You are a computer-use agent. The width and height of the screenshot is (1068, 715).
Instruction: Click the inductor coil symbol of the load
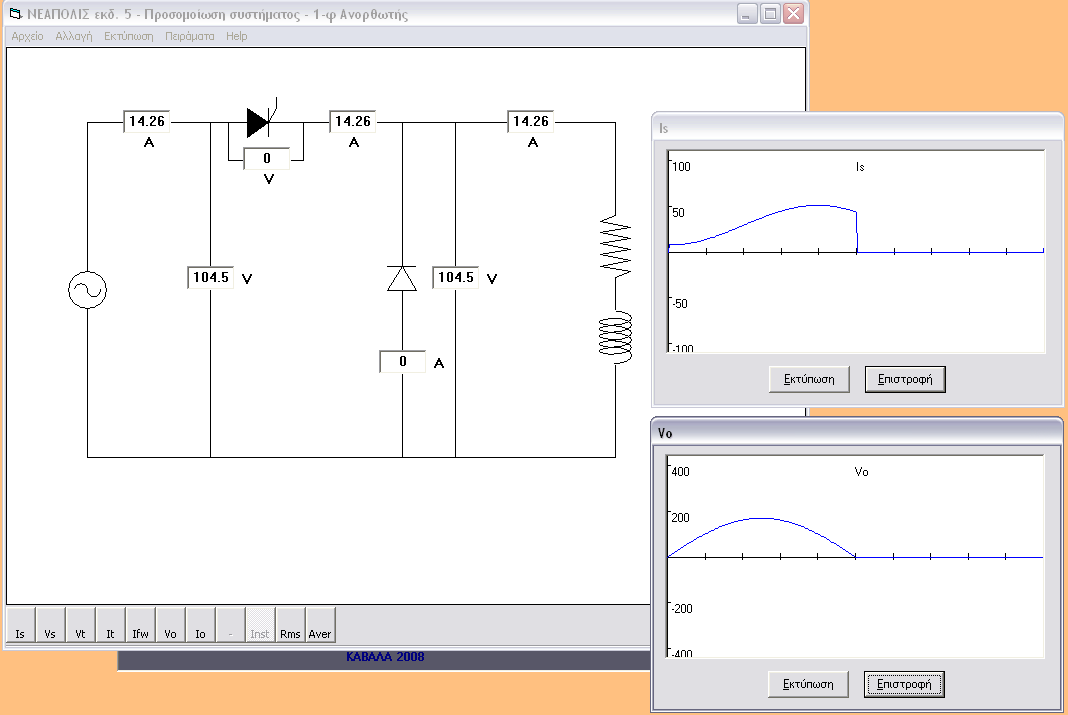click(615, 337)
